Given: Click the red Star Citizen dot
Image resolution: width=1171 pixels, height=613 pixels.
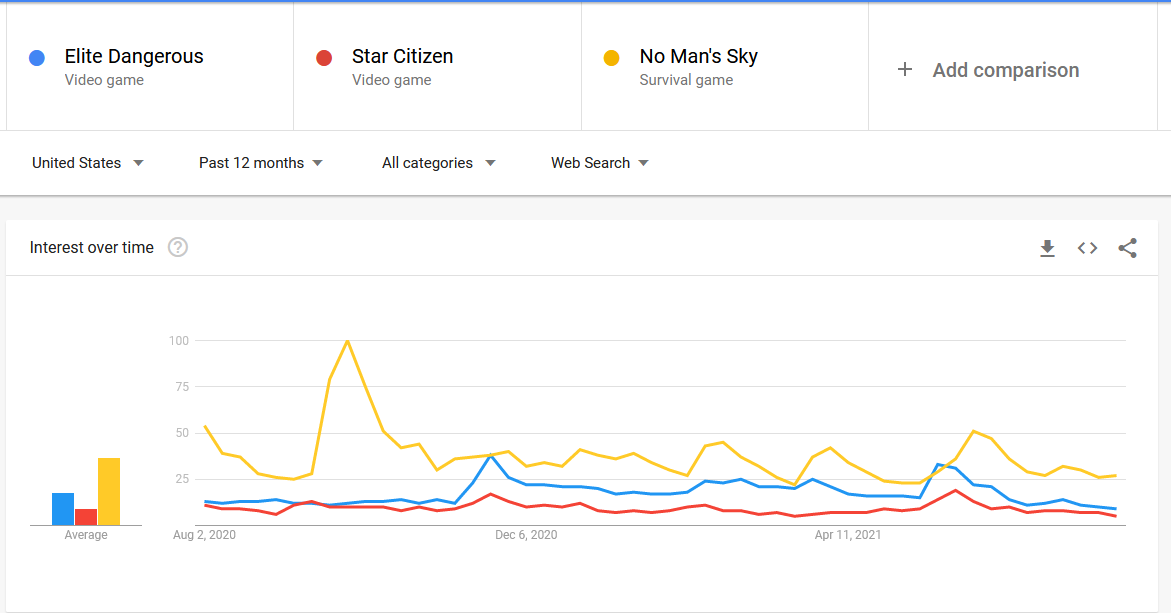Looking at the screenshot, I should [x=324, y=58].
